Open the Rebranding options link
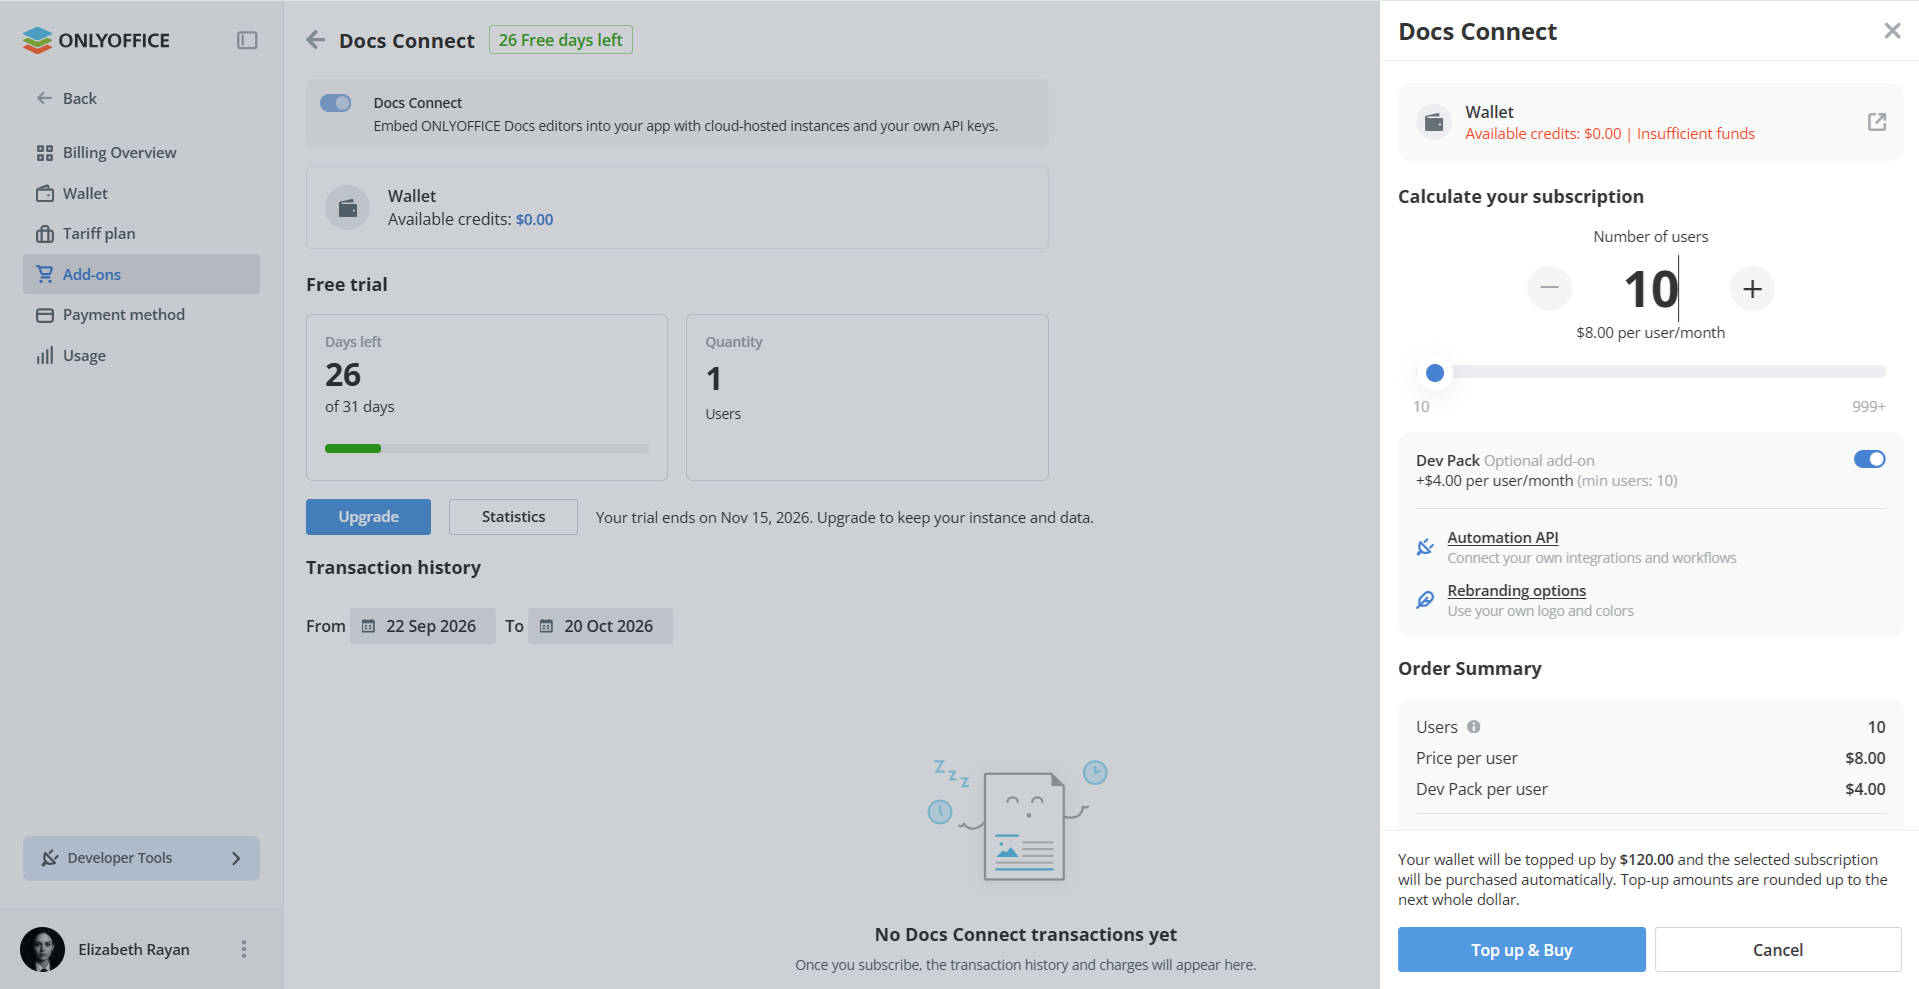This screenshot has height=989, width=1919. coord(1516,590)
